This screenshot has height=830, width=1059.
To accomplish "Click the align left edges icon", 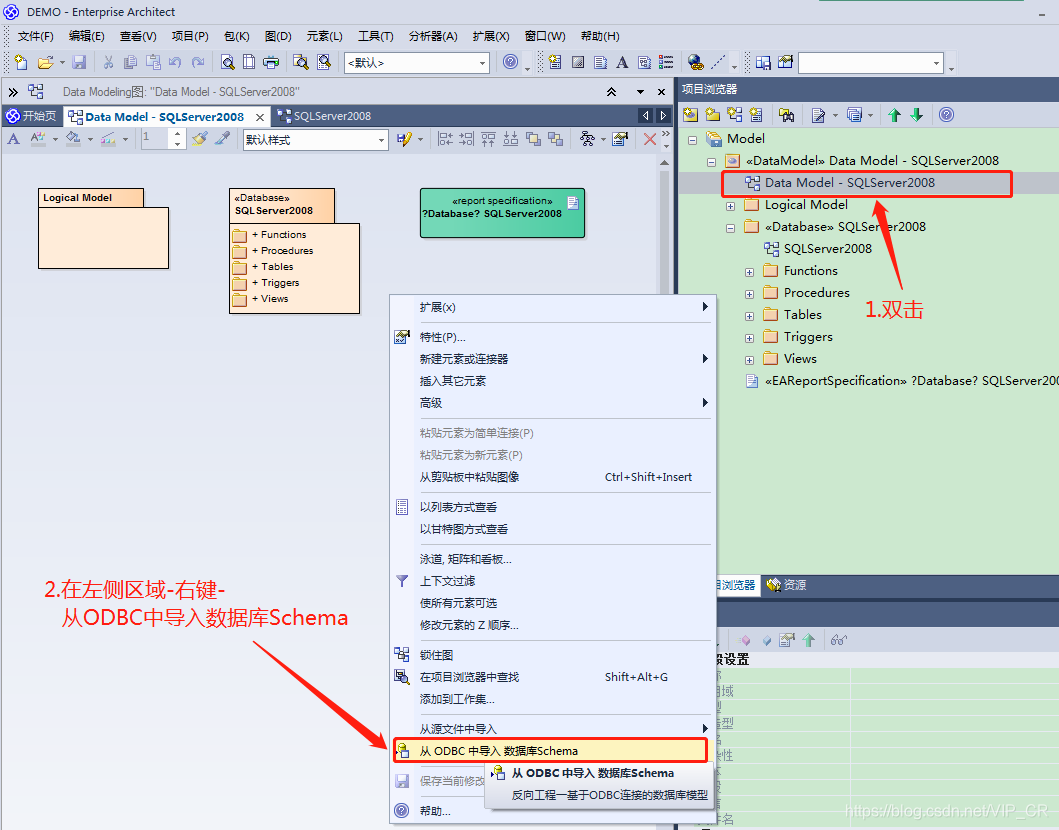I will coord(445,139).
